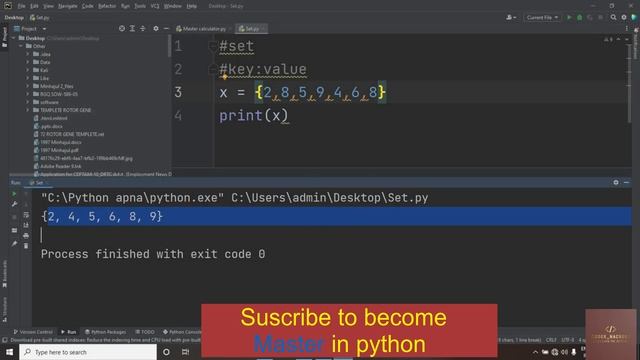640x360 pixels.
Task: Open the TODO tool window tab
Action: (x=145, y=332)
